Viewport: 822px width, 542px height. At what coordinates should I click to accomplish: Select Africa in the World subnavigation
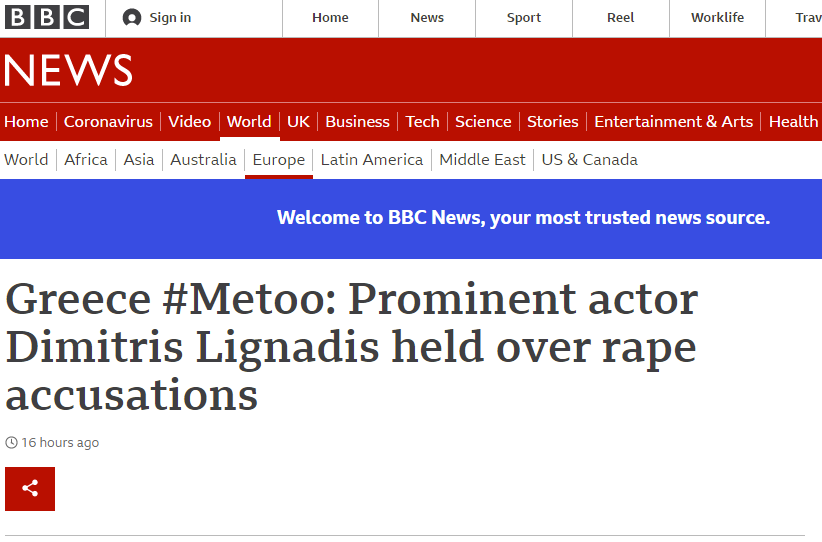pyautogui.click(x=86, y=160)
